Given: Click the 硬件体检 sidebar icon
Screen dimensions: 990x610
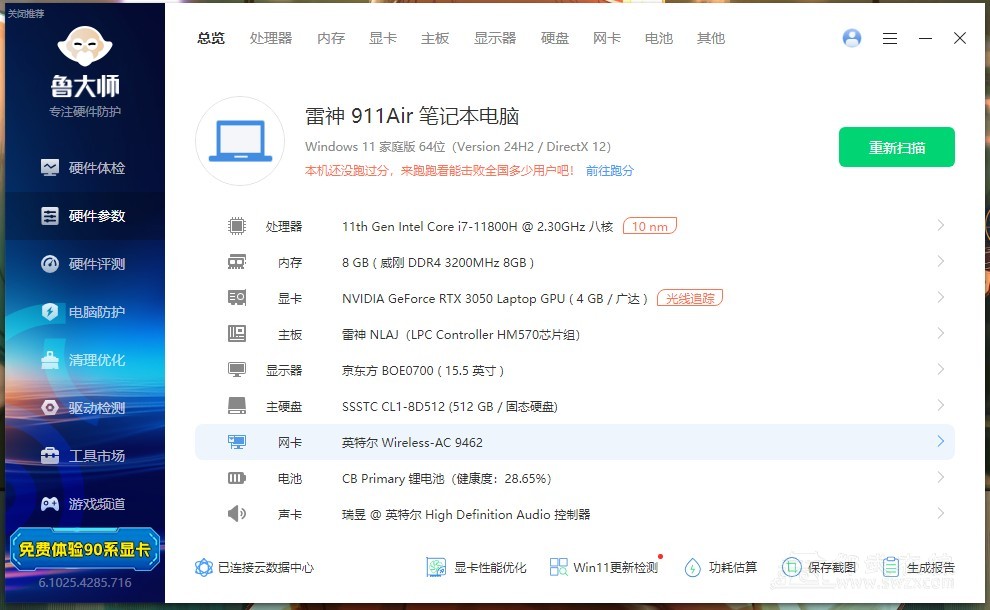Looking at the screenshot, I should pos(50,168).
